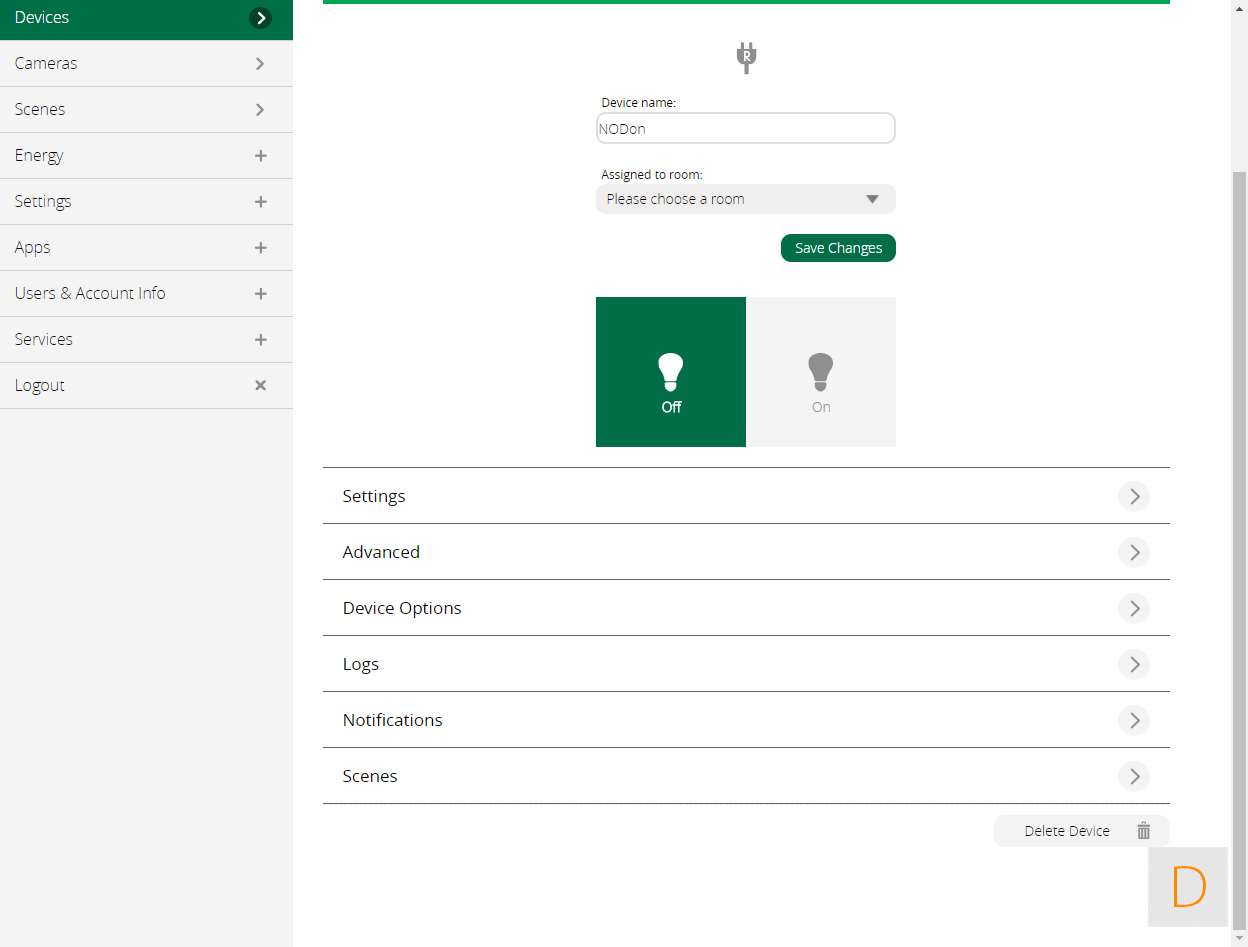Click the orange D badge icon

1187,886
